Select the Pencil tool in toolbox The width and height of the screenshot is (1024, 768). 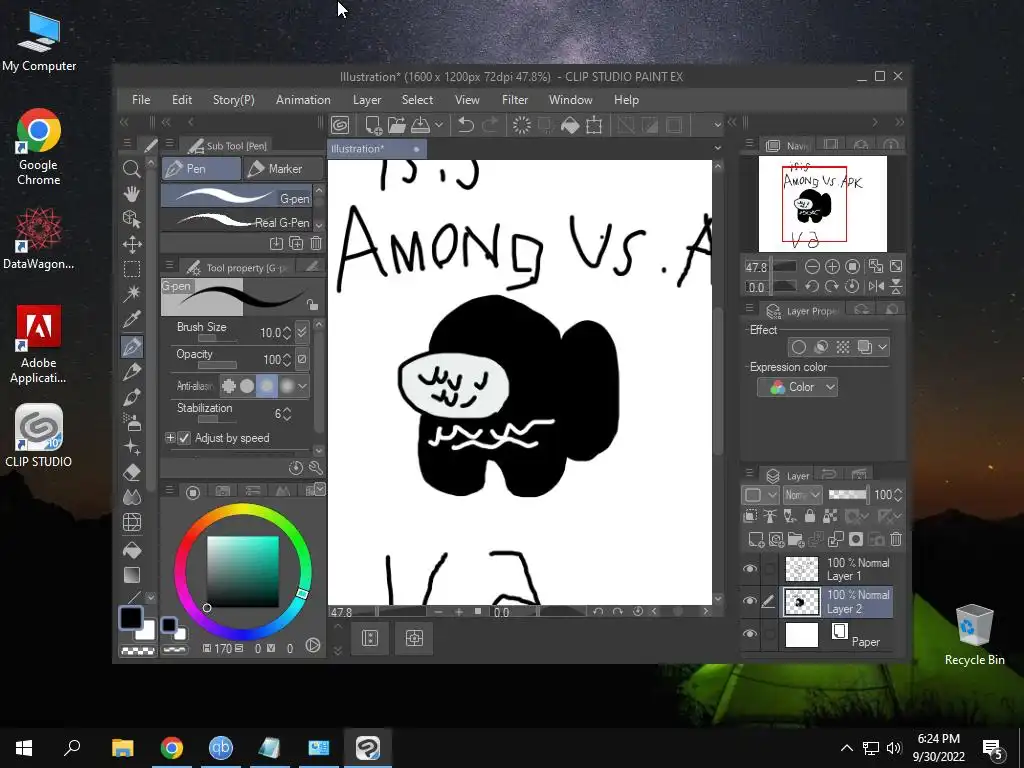(x=132, y=372)
